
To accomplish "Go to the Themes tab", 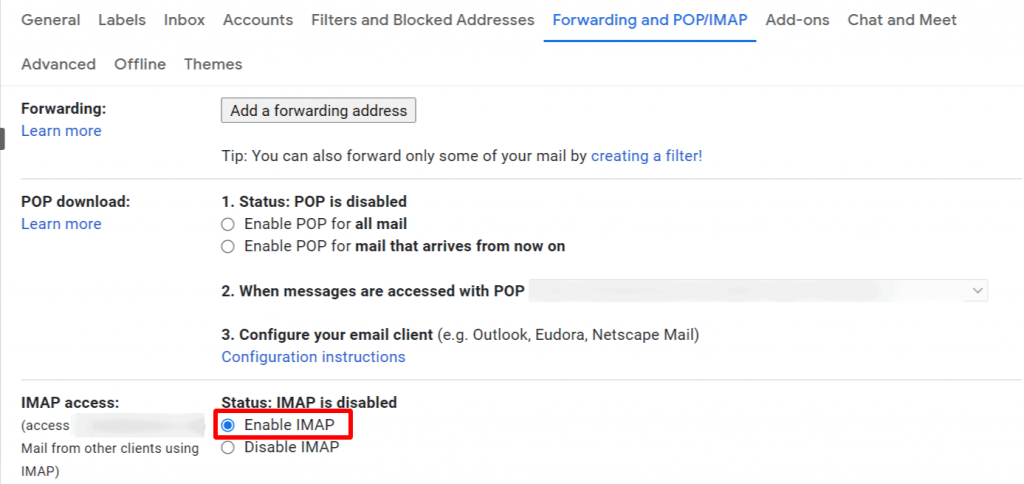I will (213, 64).
